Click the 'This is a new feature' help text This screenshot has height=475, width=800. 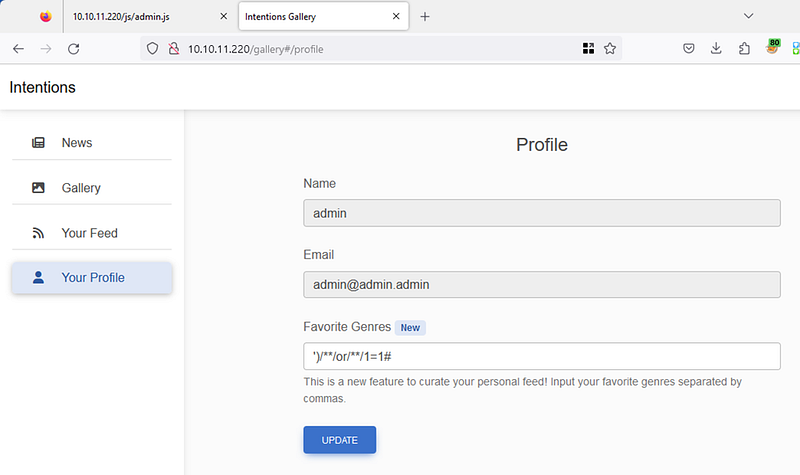tap(522, 390)
